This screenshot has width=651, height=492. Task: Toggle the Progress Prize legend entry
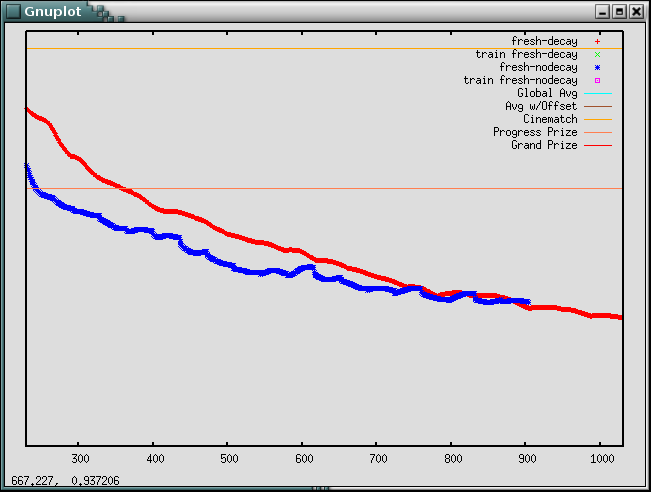[x=535, y=132]
